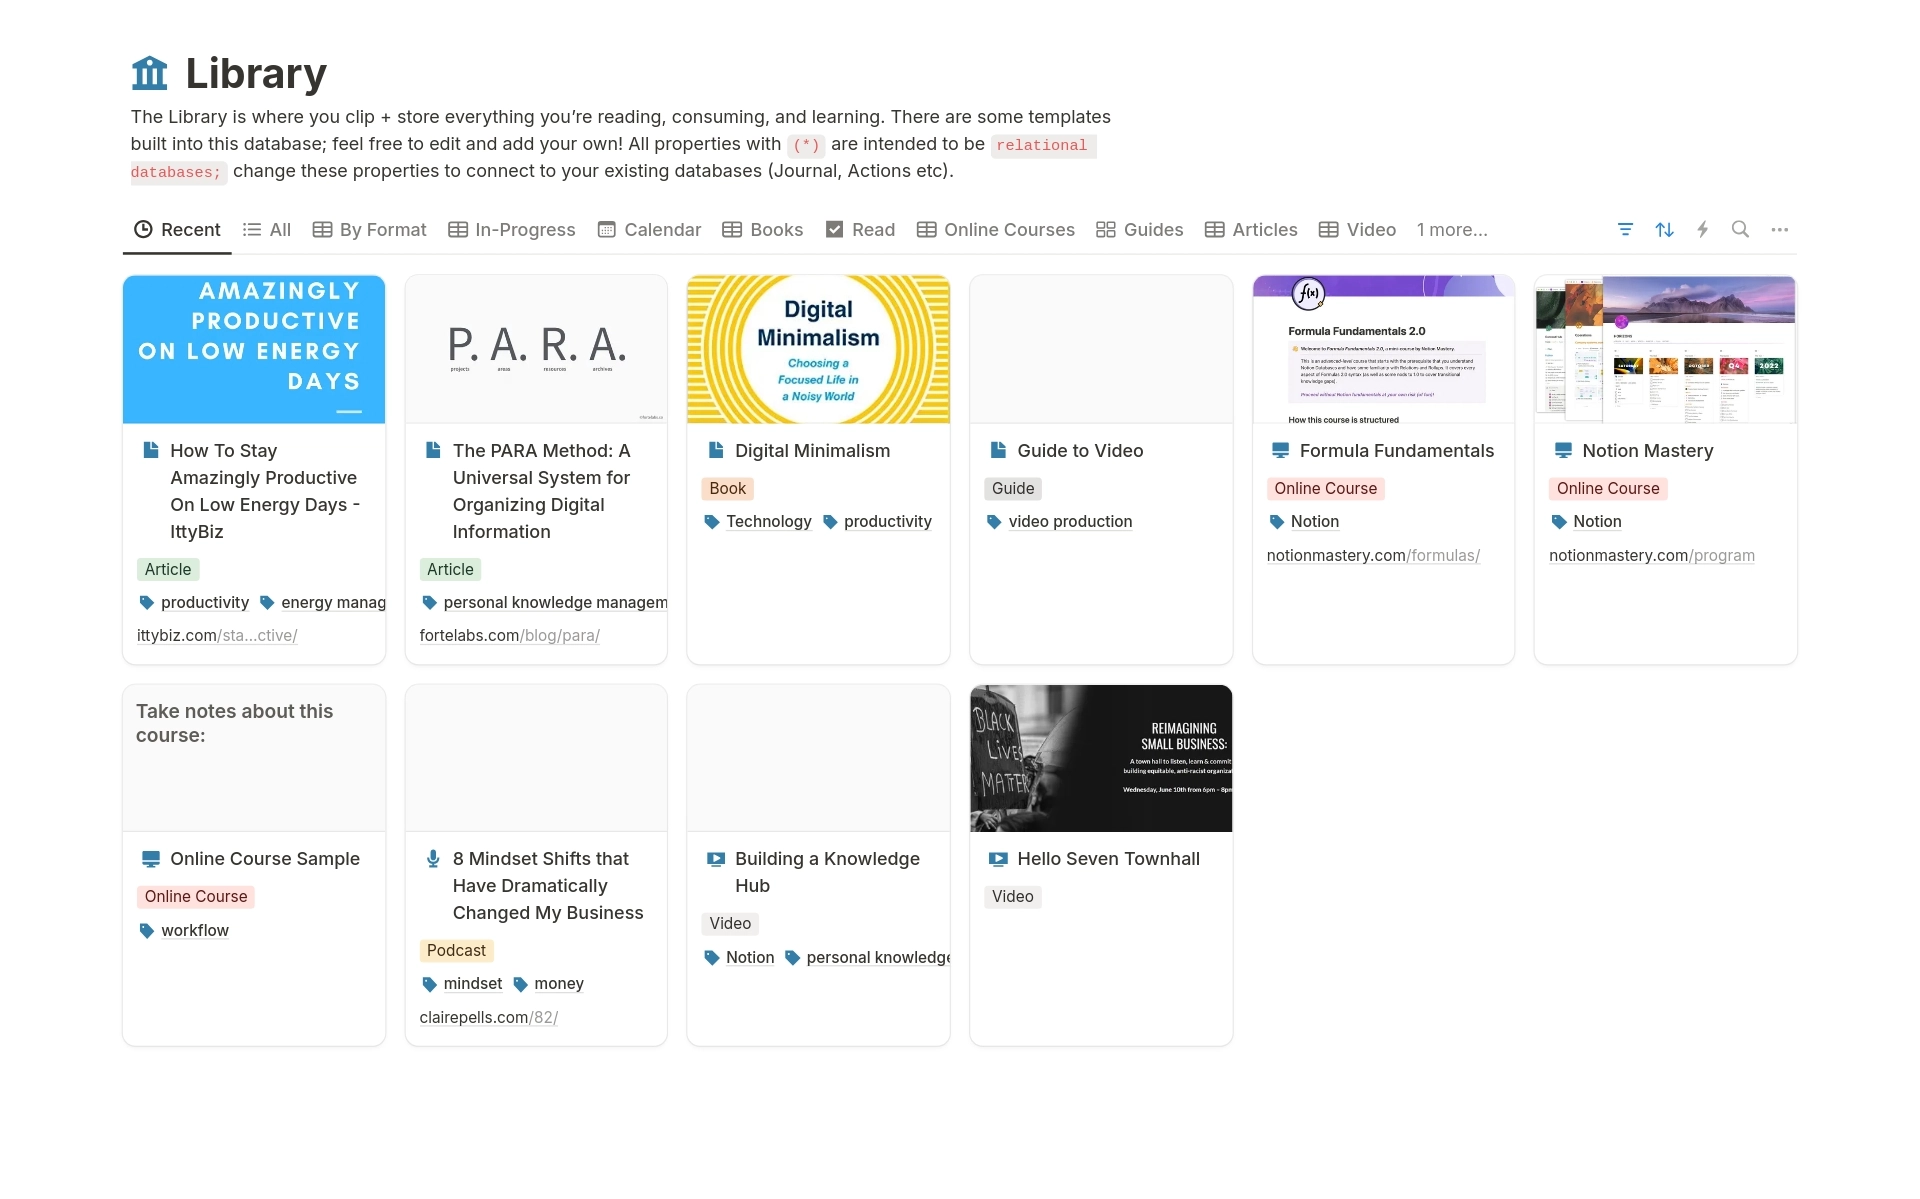Click the Hello Seven Townhall thumbnail
The image size is (1920, 1199).
tap(1102, 760)
